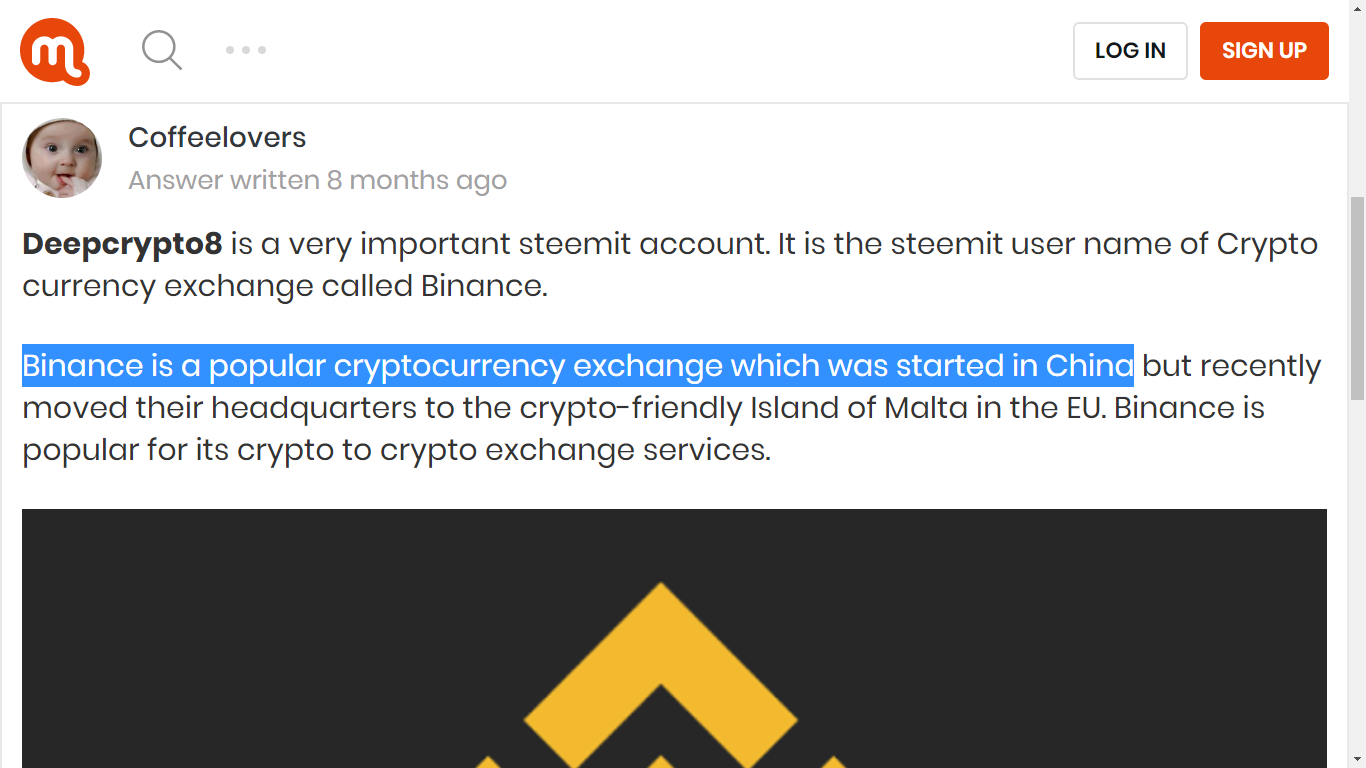Image resolution: width=1366 pixels, height=768 pixels.
Task: Open Coffeelovers' baby avatar picture
Action: click(62, 158)
